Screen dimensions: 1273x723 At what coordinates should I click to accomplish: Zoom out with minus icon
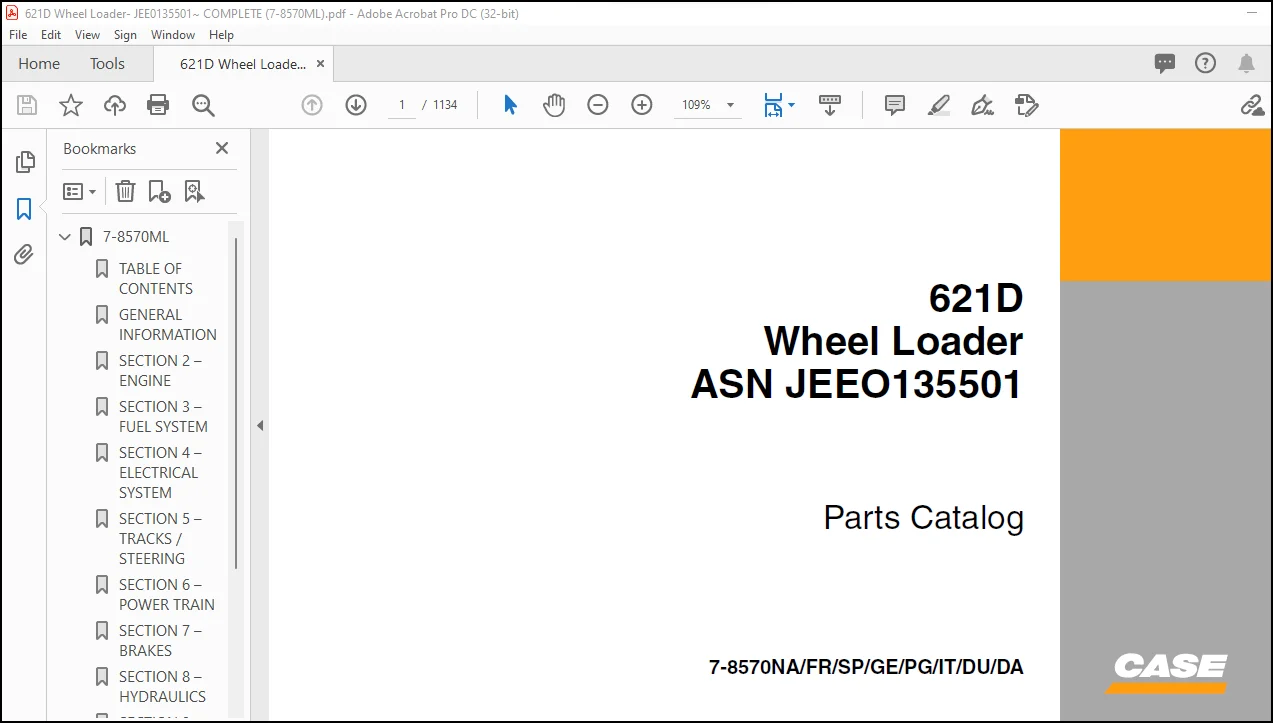[598, 105]
